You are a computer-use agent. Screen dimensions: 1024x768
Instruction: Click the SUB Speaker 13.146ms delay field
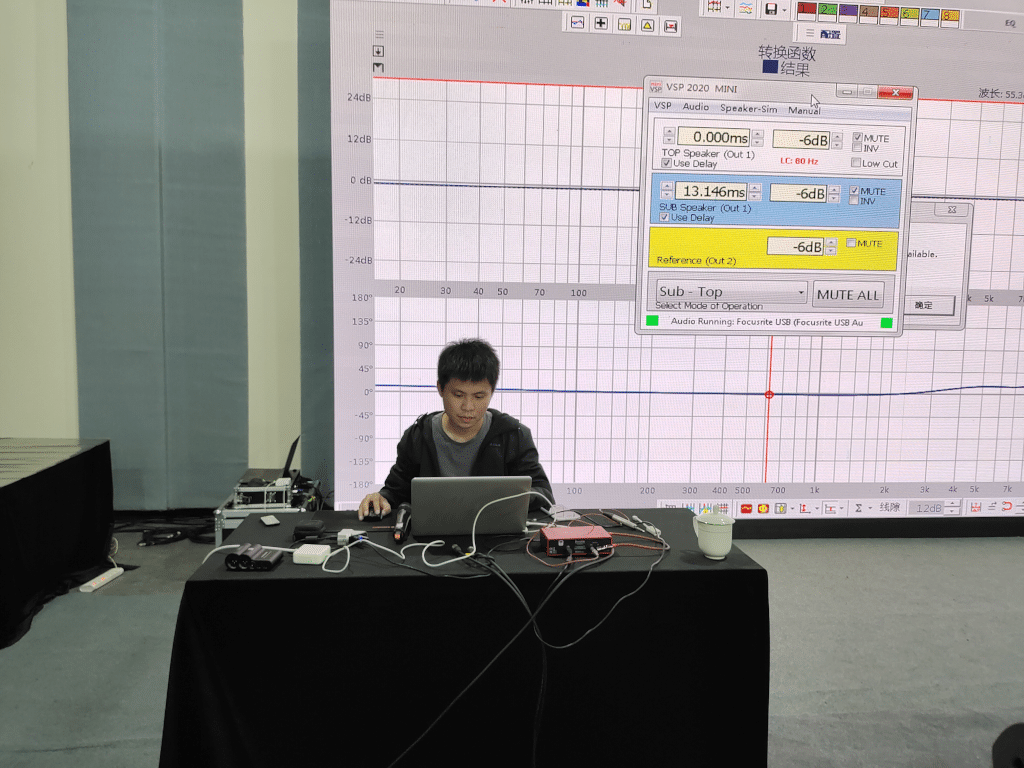click(x=710, y=191)
